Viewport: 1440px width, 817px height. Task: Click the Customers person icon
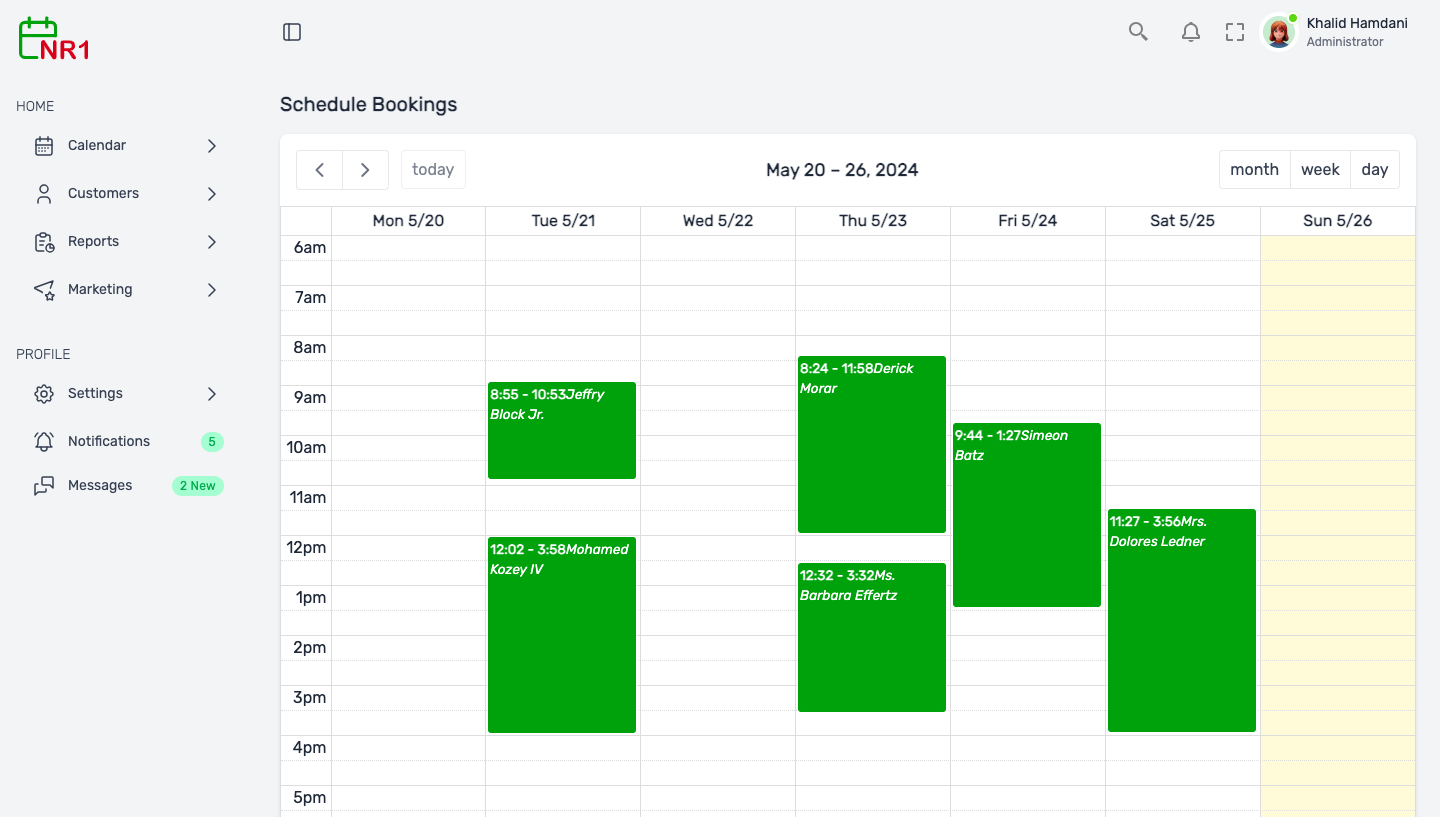pyautogui.click(x=44, y=194)
